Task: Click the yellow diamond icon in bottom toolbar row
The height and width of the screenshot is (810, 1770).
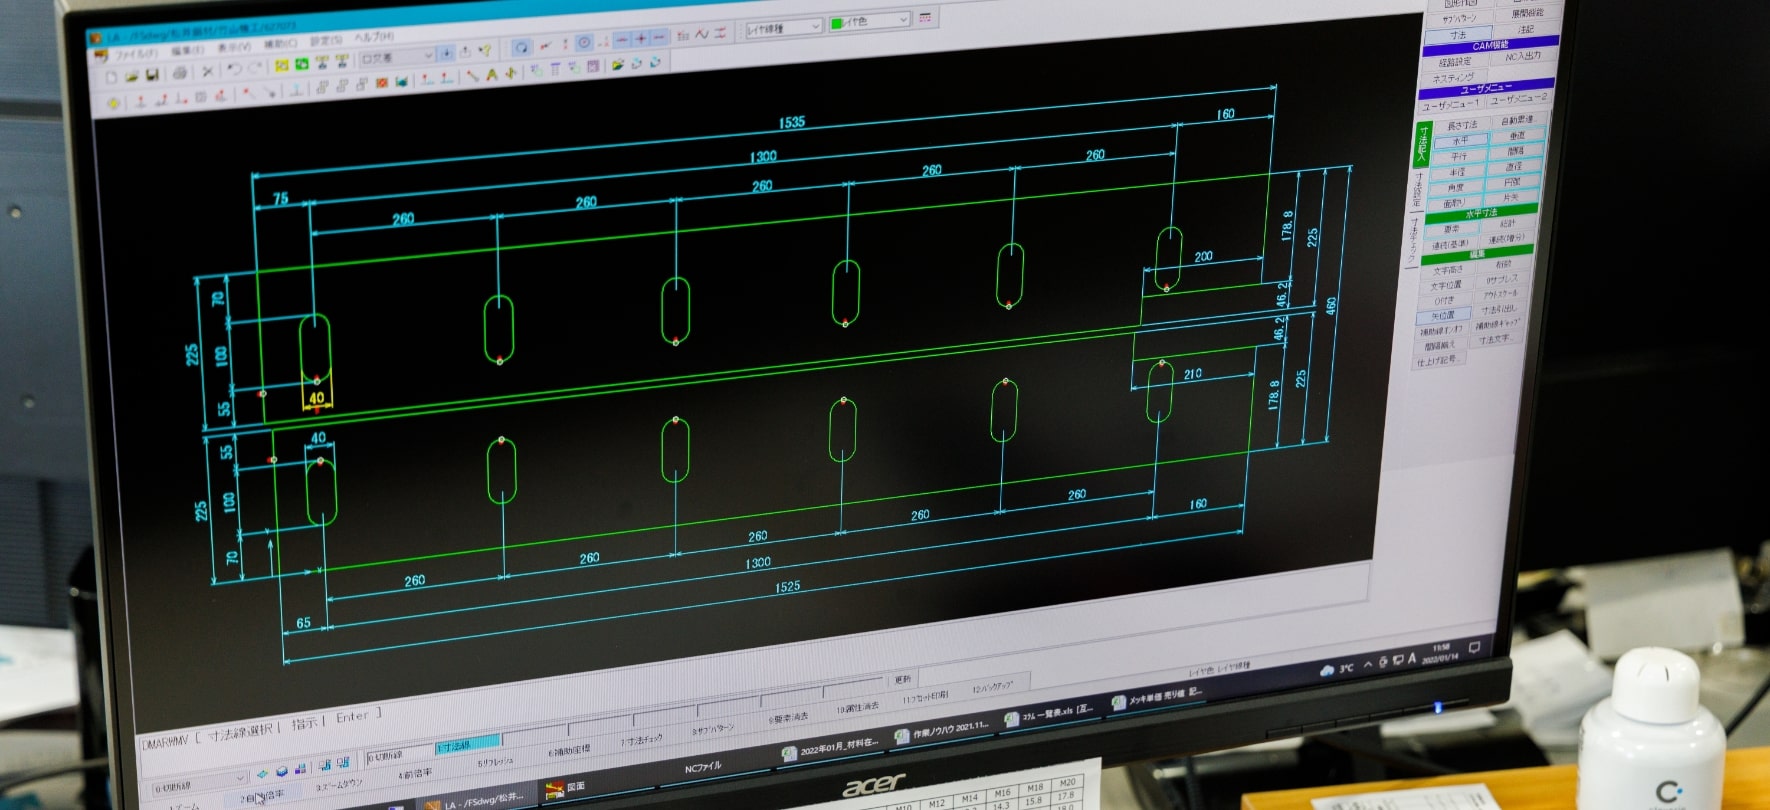Action: tap(114, 102)
